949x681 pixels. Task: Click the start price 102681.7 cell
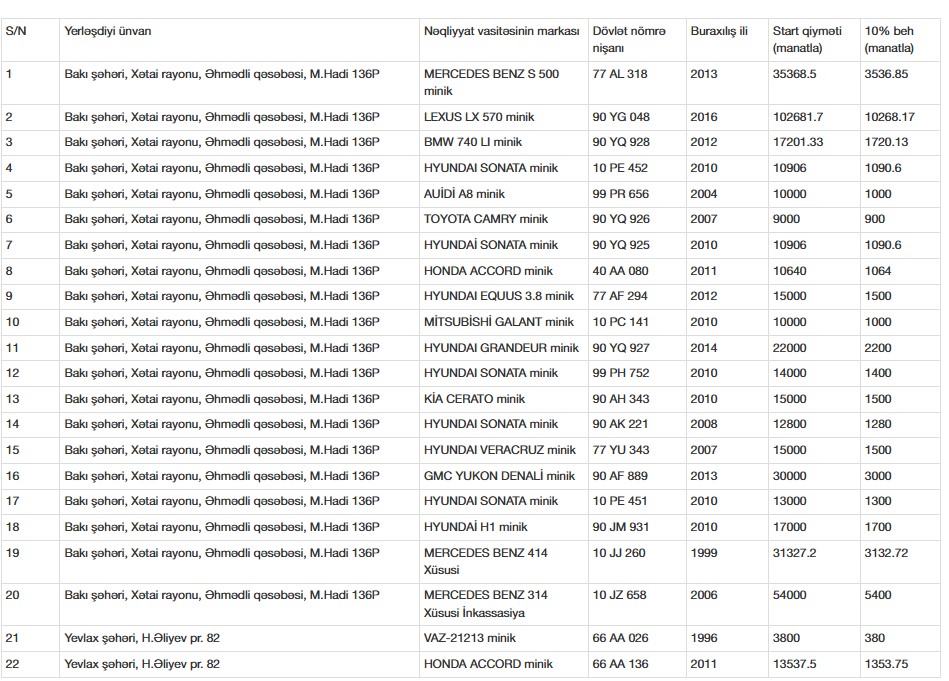(x=797, y=117)
